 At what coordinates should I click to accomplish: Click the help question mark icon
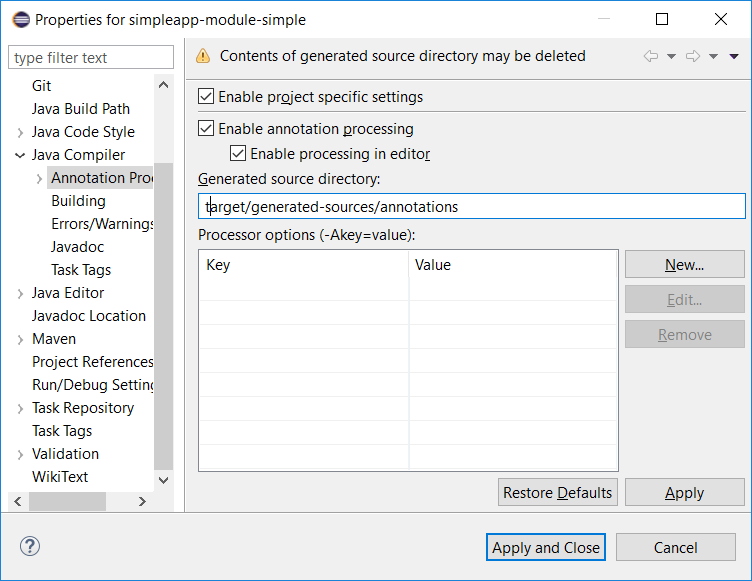pyautogui.click(x=29, y=547)
